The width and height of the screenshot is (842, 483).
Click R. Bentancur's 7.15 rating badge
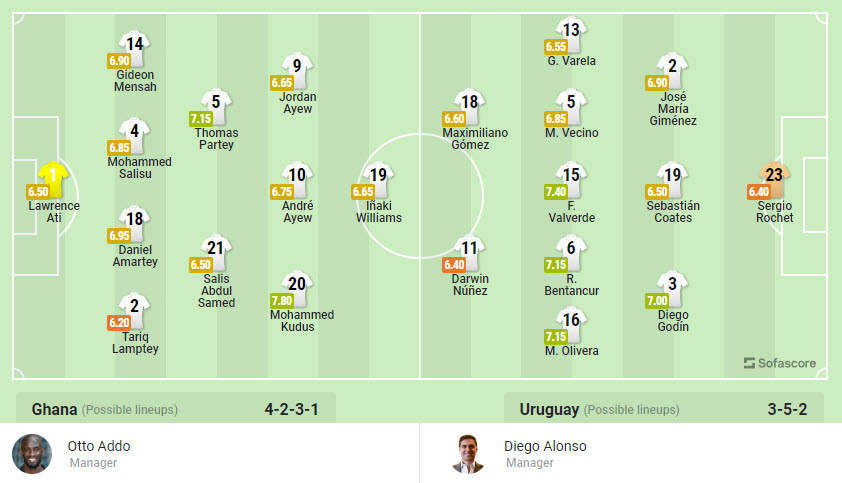pos(556,264)
